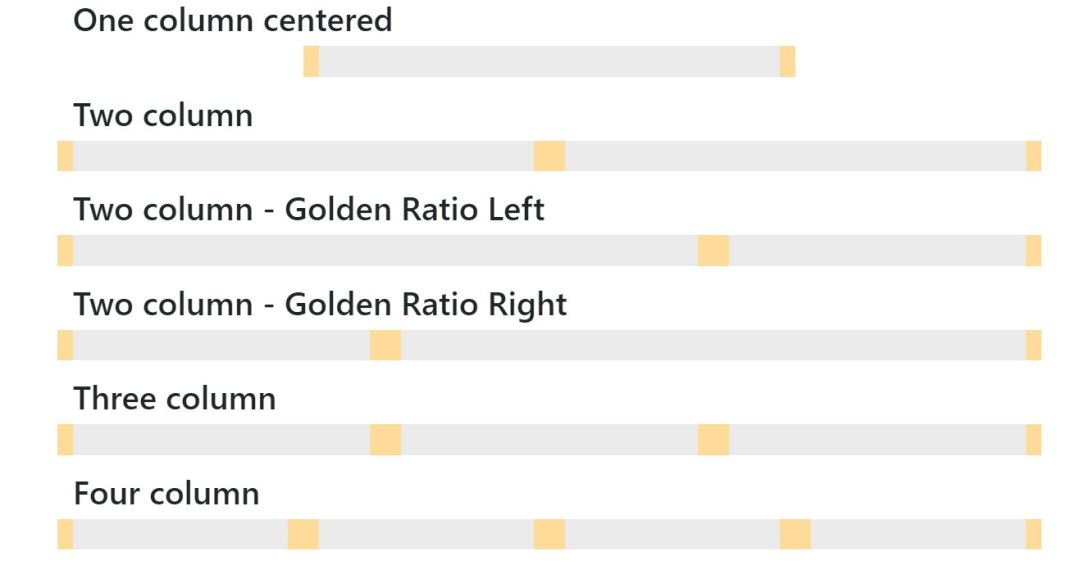This screenshot has height=565, width=1080.
Task: Select the middle column in Three column row
Action: click(x=549, y=439)
